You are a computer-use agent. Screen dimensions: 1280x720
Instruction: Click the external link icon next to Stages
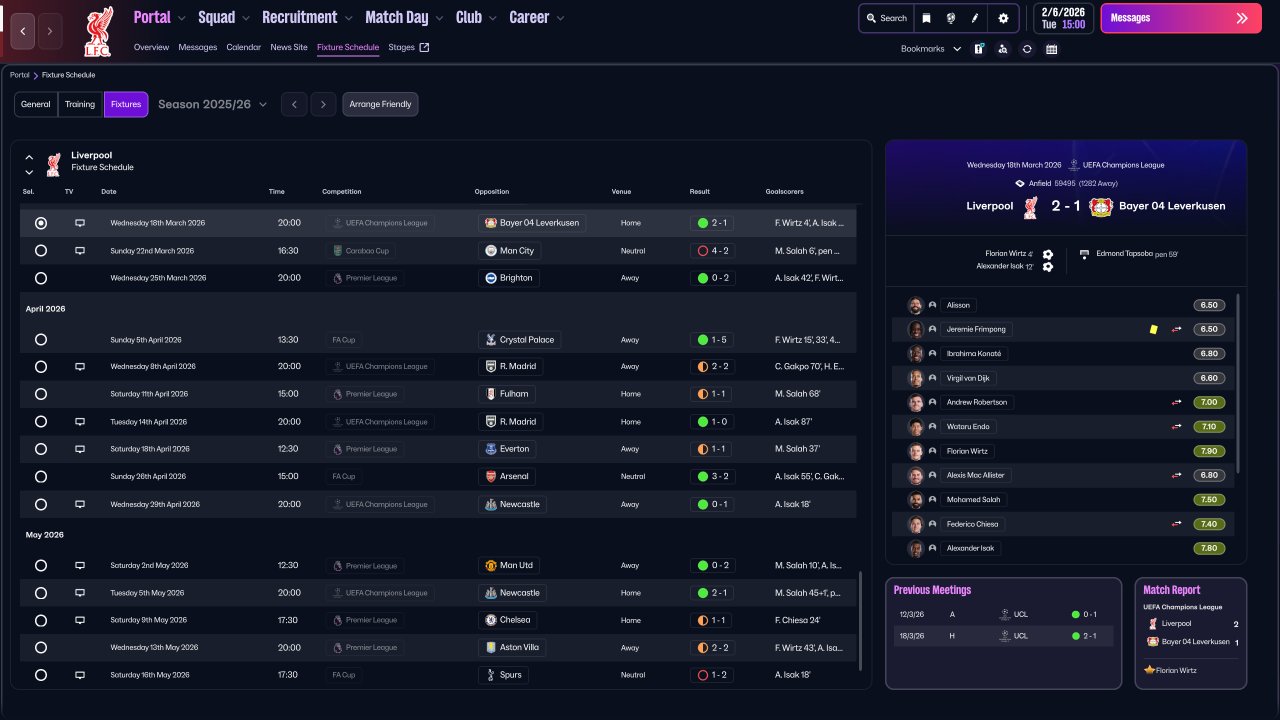[x=424, y=47]
